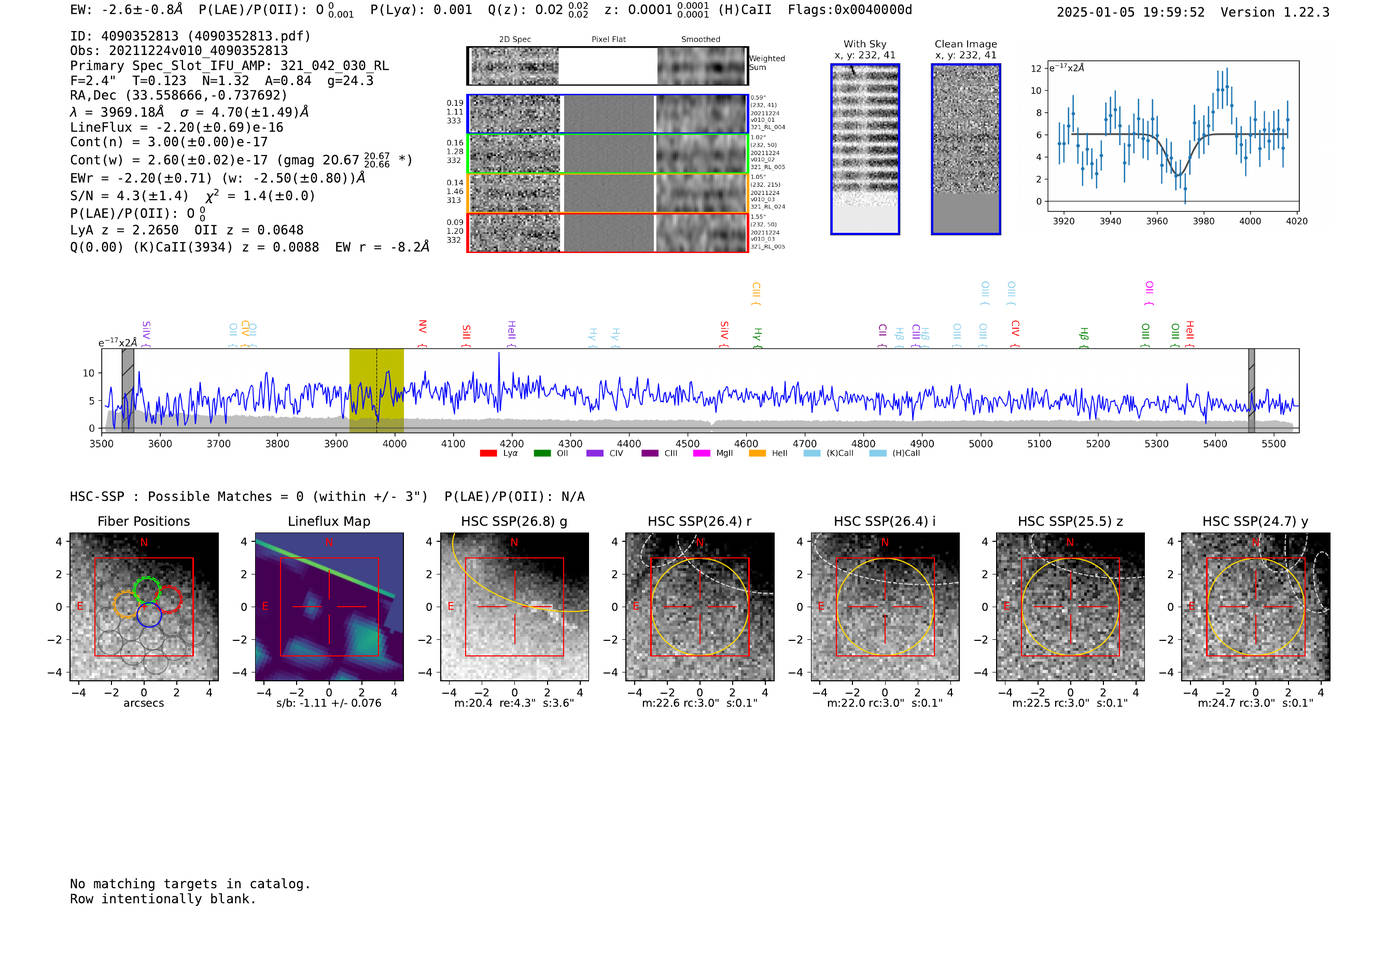Click the green Hβ line marker
Viewport: 1400px width, 953px height.
pos(1084,337)
